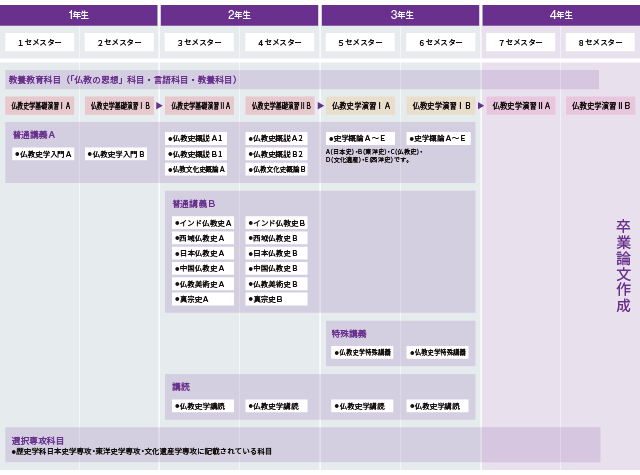The image size is (640, 475).
Task: Click the 仏教史学演習ⅡB box
Action: [x=600, y=106]
